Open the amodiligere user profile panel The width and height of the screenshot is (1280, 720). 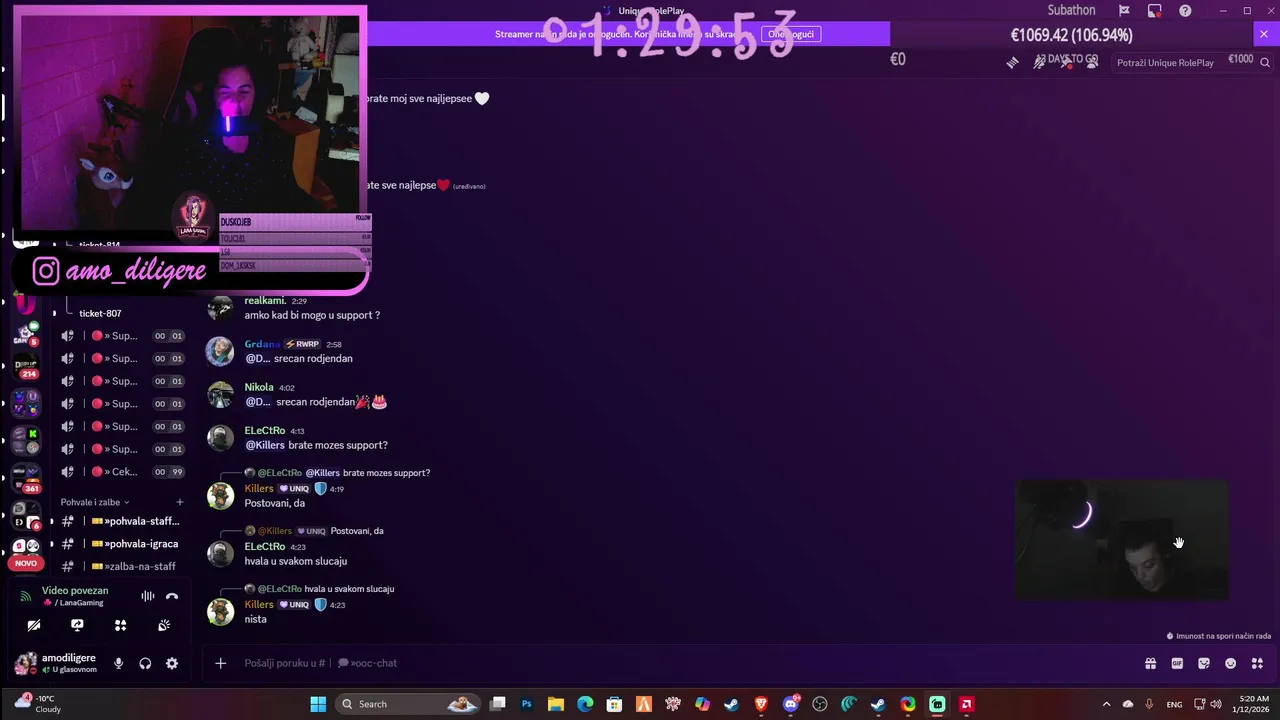tap(58, 663)
